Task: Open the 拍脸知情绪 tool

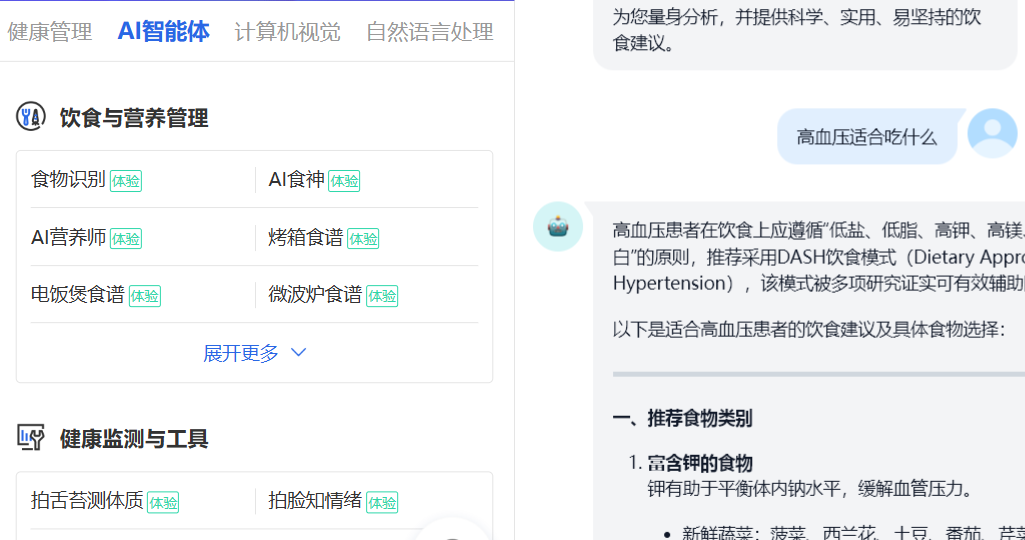Action: pos(315,501)
